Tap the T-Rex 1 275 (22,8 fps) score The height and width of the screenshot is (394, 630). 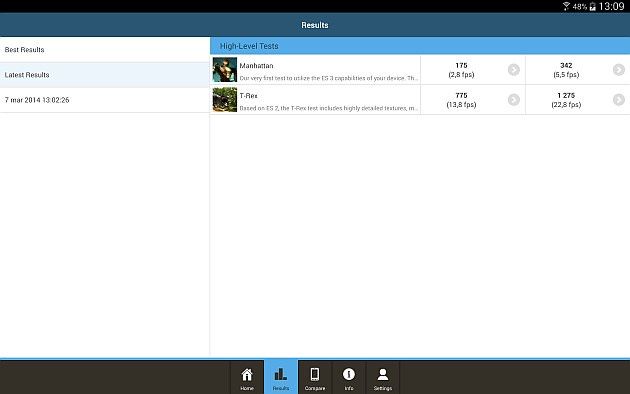566,100
